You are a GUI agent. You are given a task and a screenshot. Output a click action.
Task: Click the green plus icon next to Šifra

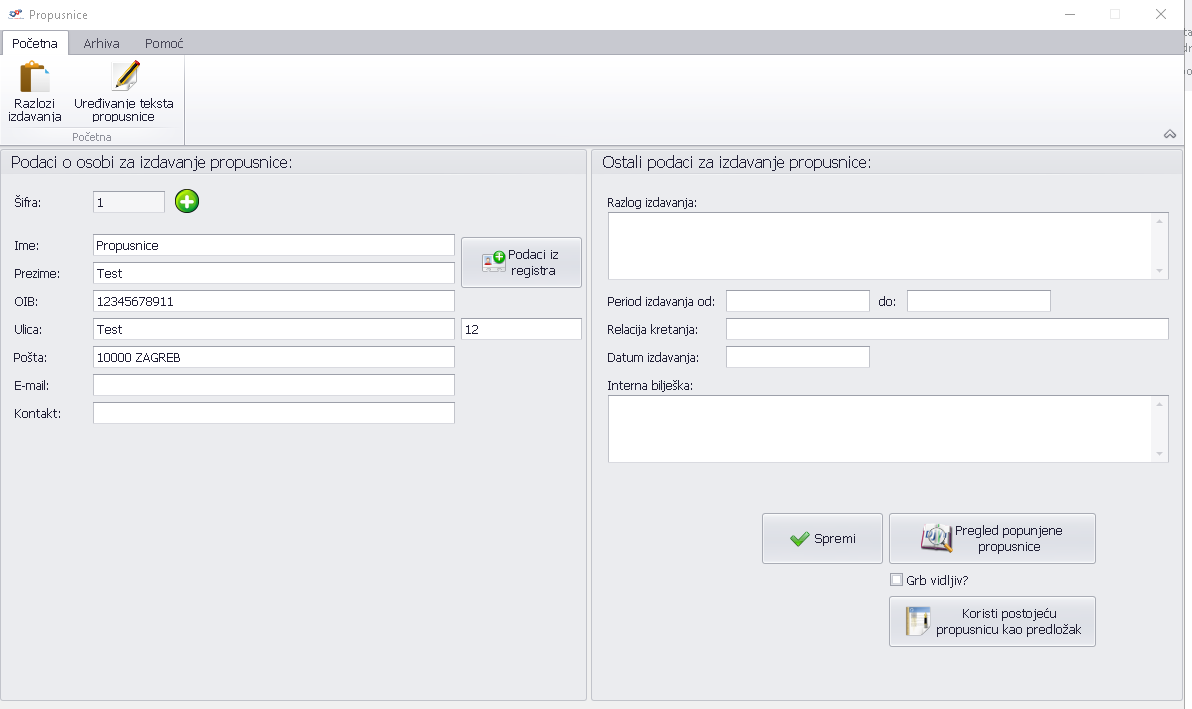pyautogui.click(x=187, y=201)
